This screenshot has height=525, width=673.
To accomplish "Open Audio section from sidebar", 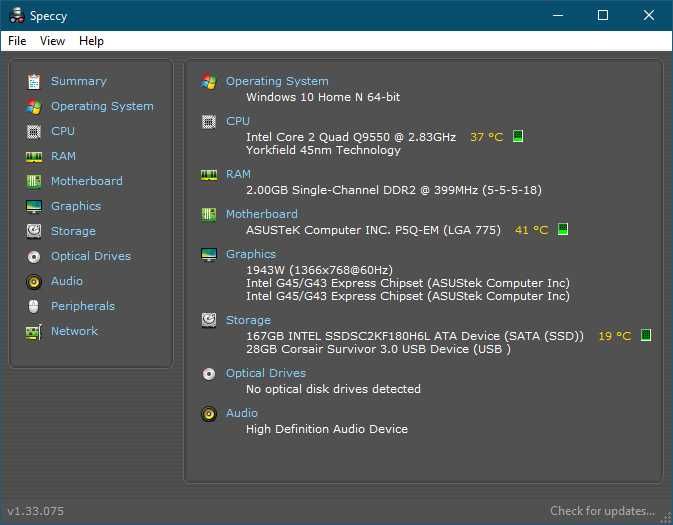I will tap(67, 281).
